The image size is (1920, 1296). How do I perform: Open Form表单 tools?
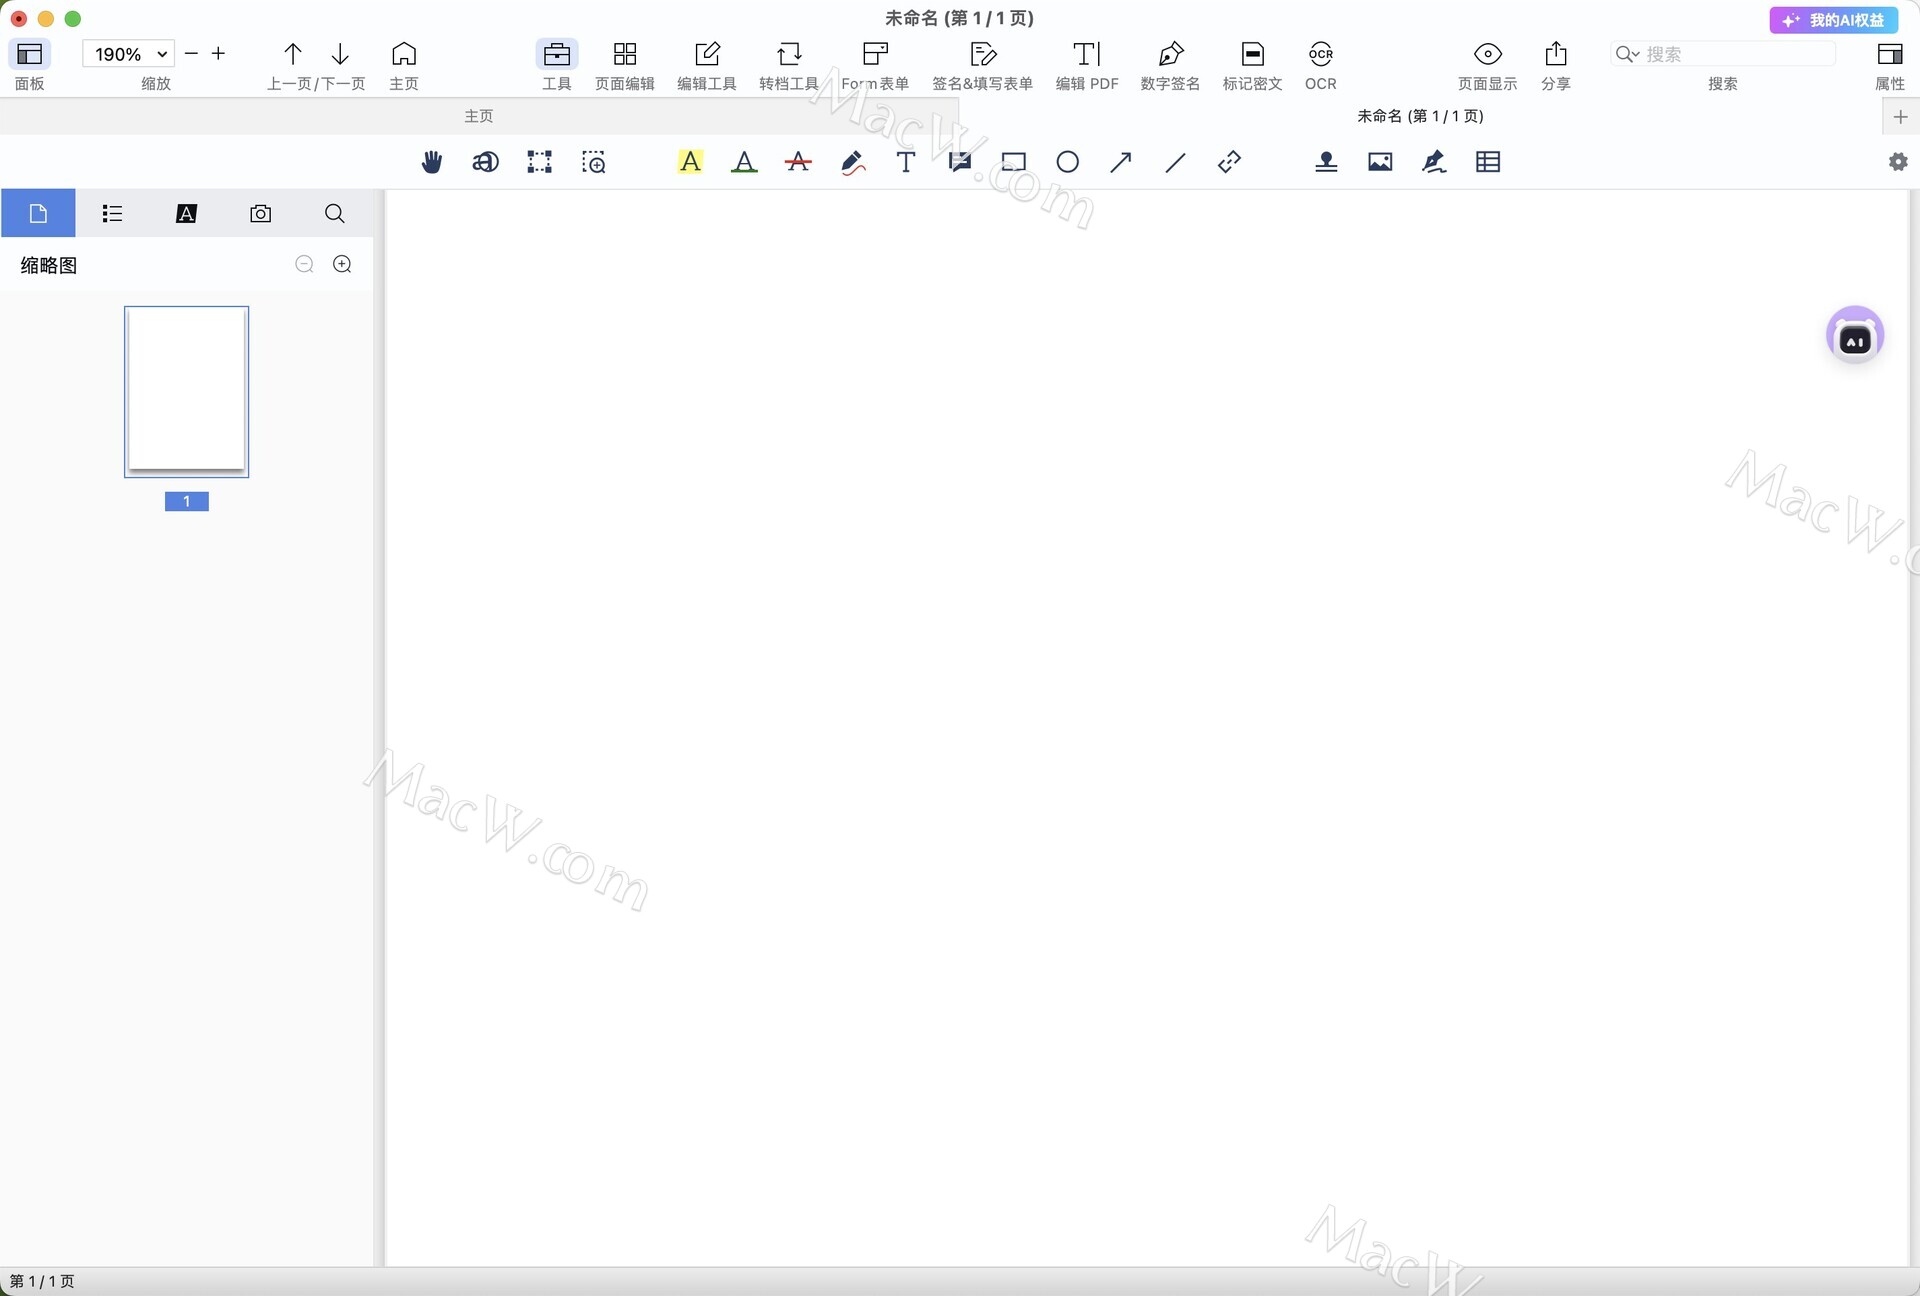coord(875,54)
